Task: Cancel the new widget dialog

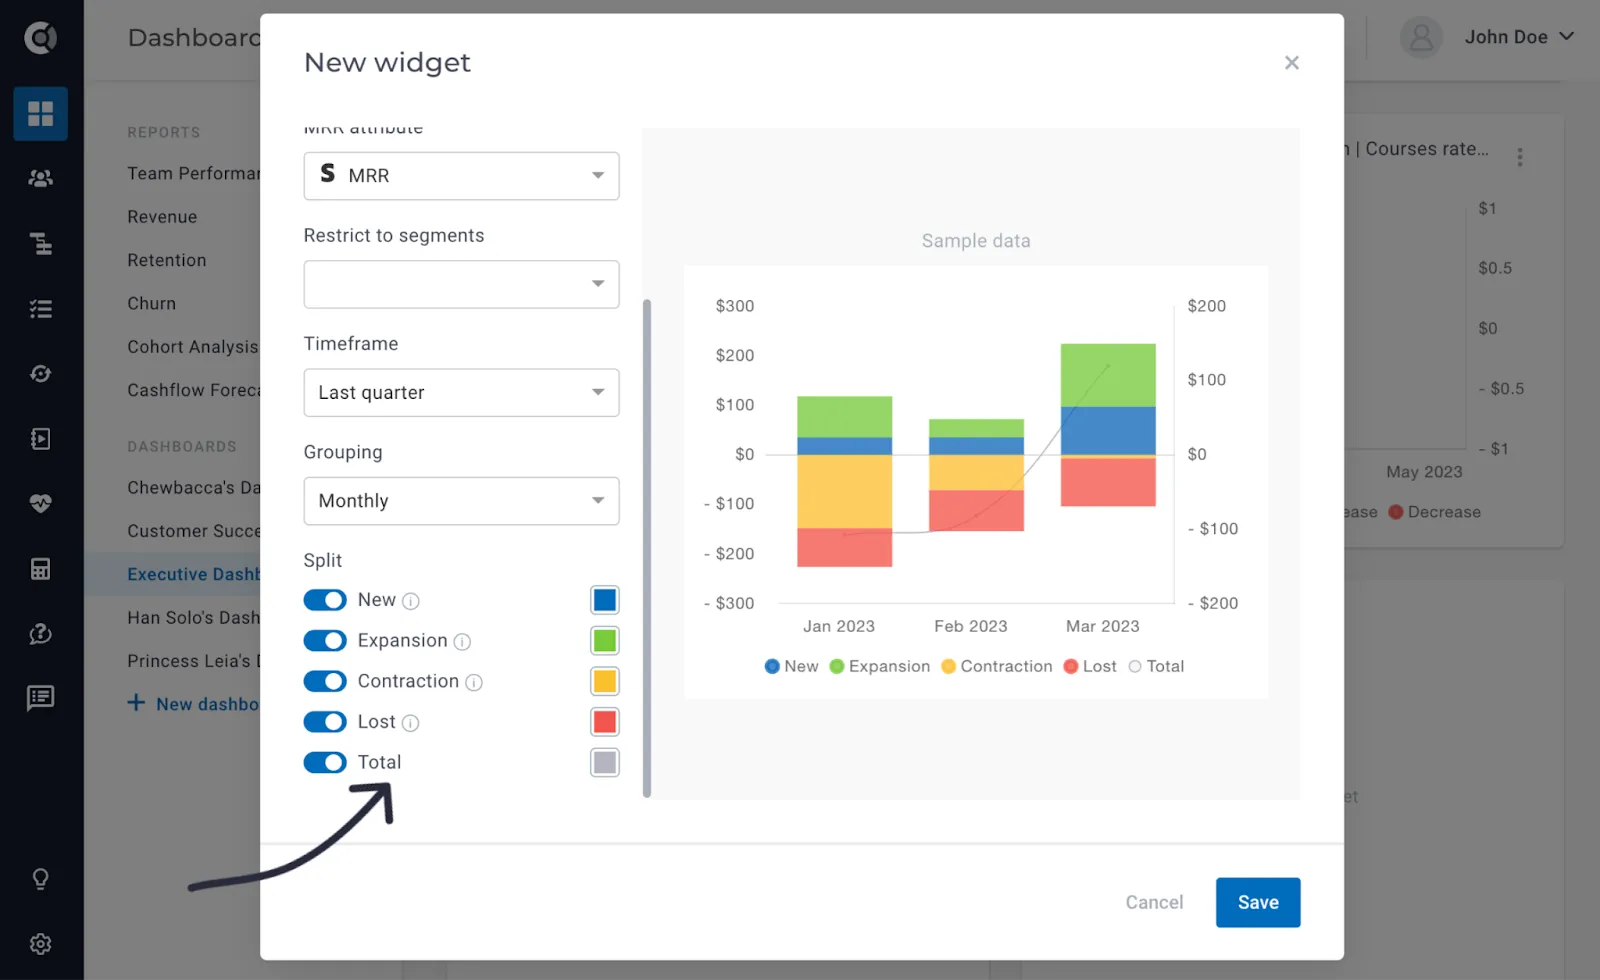Action: point(1154,902)
